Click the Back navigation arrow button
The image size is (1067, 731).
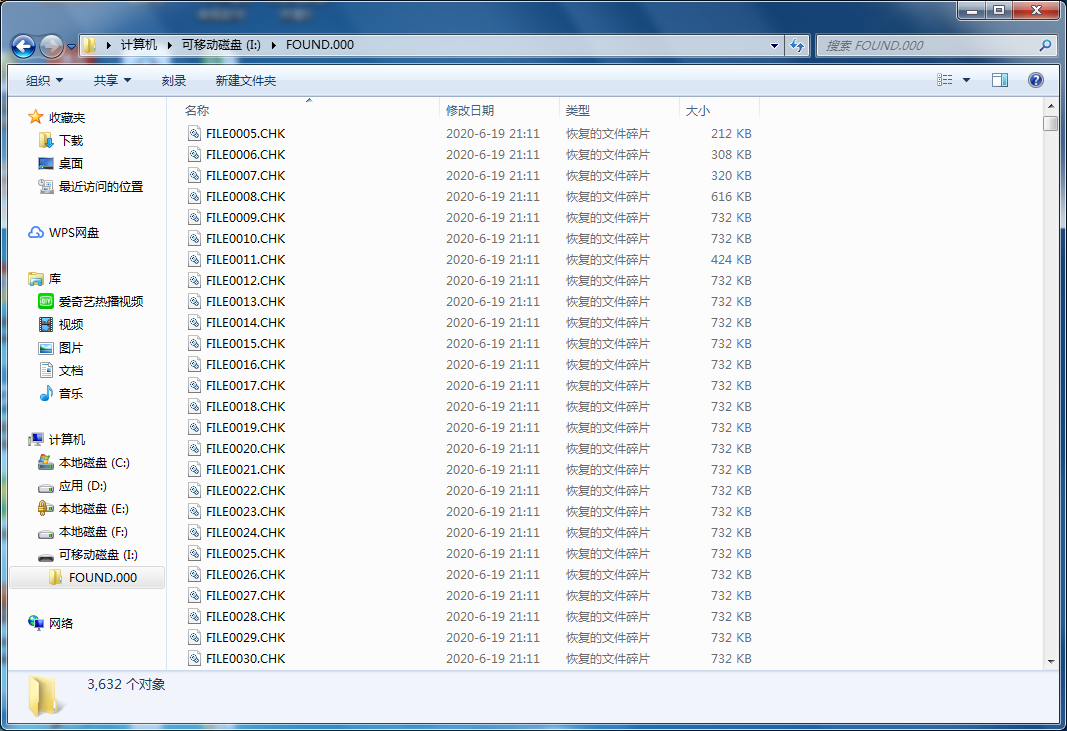(x=23, y=46)
